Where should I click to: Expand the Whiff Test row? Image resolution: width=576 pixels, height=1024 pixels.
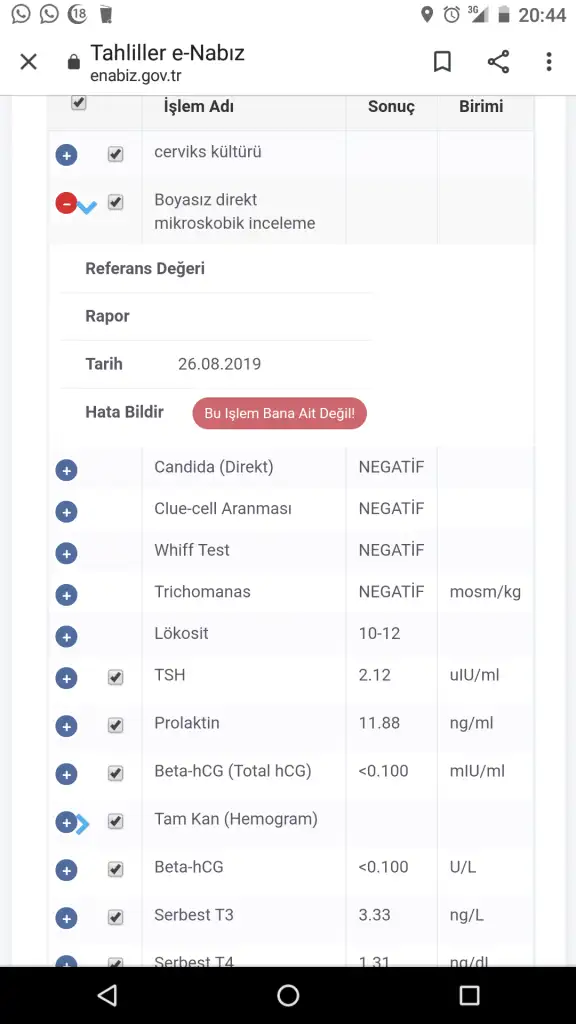point(66,554)
